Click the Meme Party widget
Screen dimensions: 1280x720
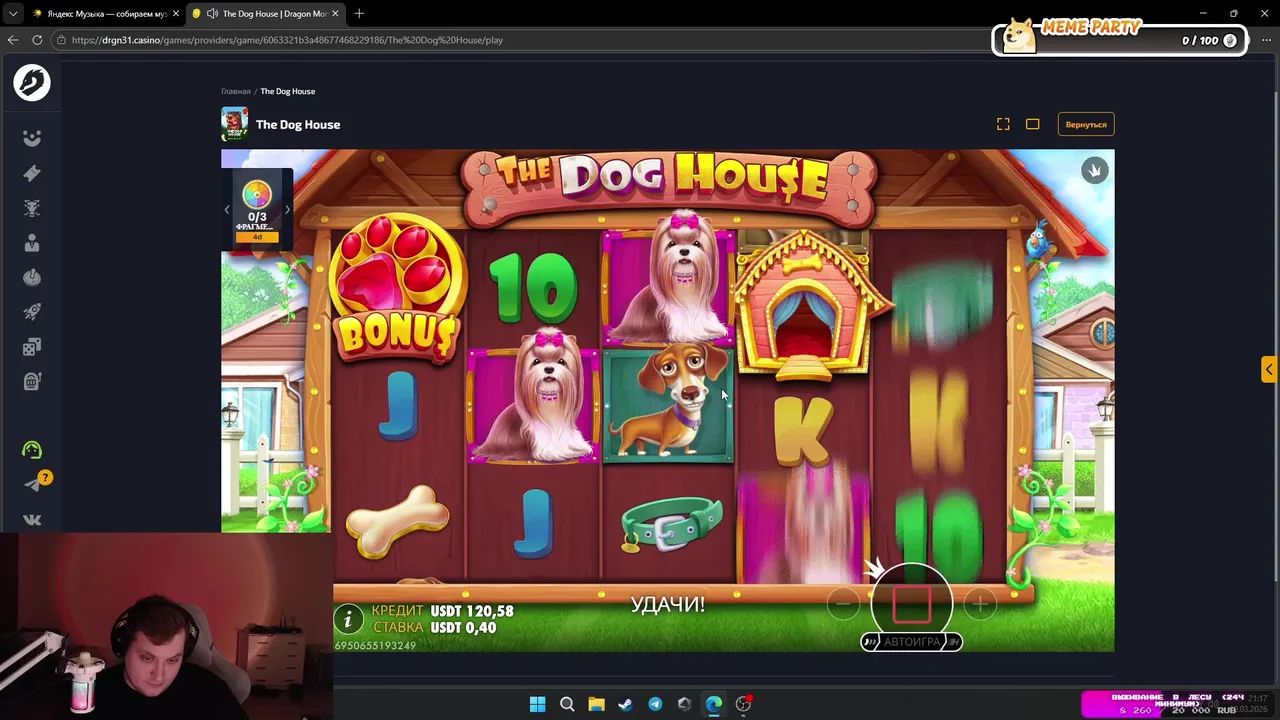[x=1120, y=37]
